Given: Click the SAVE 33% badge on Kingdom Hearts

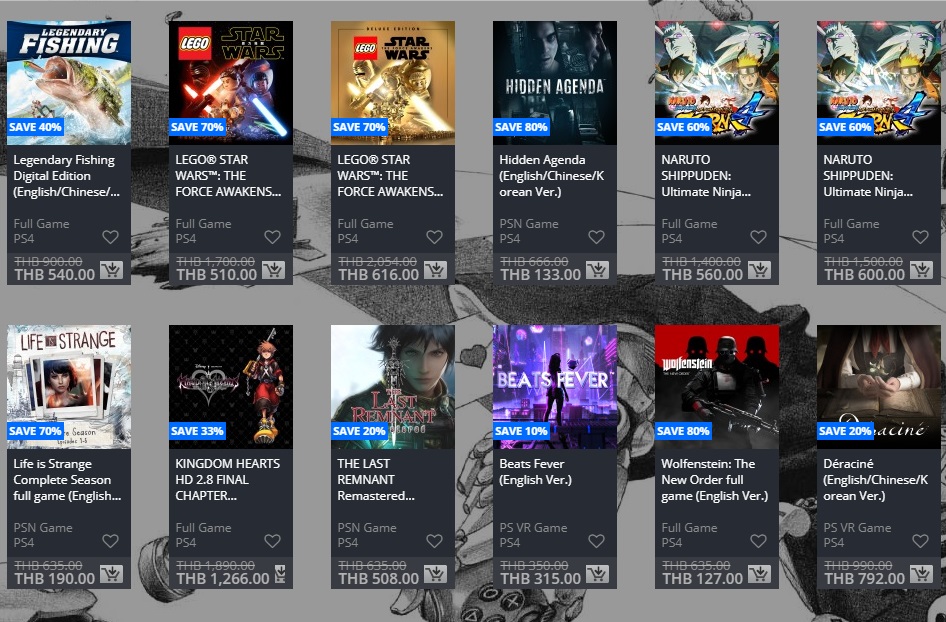Looking at the screenshot, I should pos(197,431).
